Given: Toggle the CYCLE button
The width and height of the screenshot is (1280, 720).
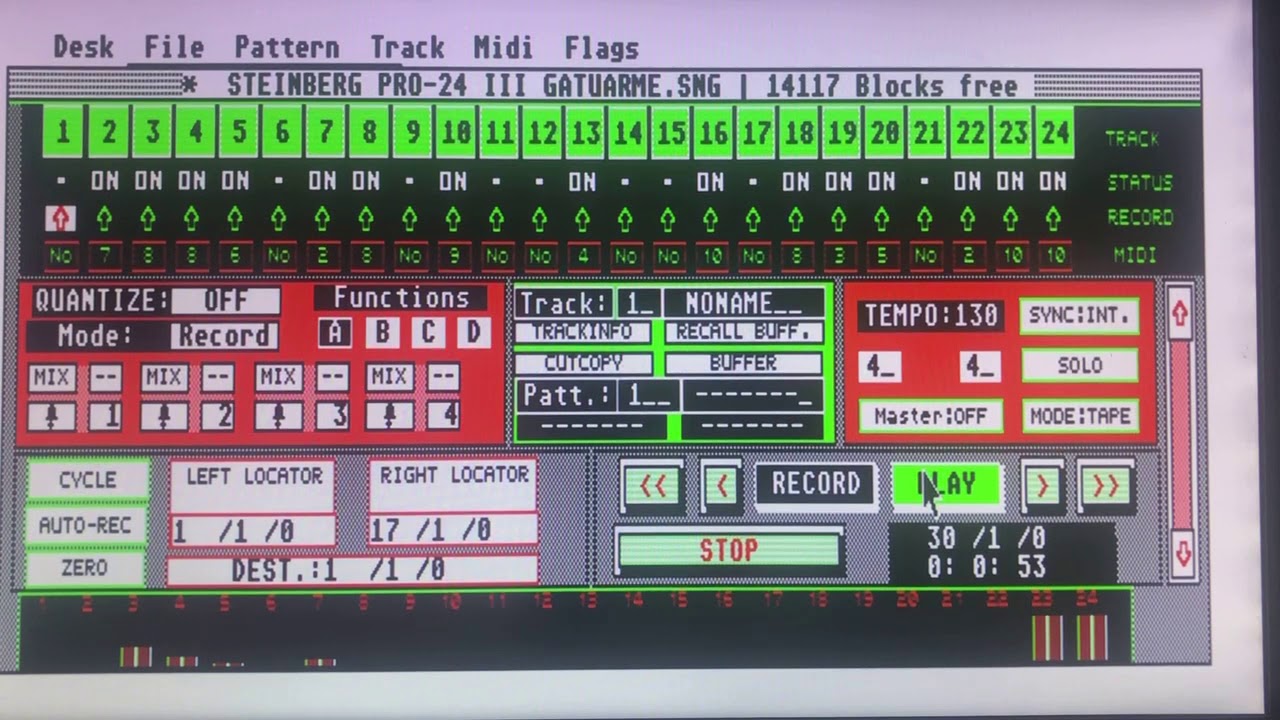Looking at the screenshot, I should 88,480.
